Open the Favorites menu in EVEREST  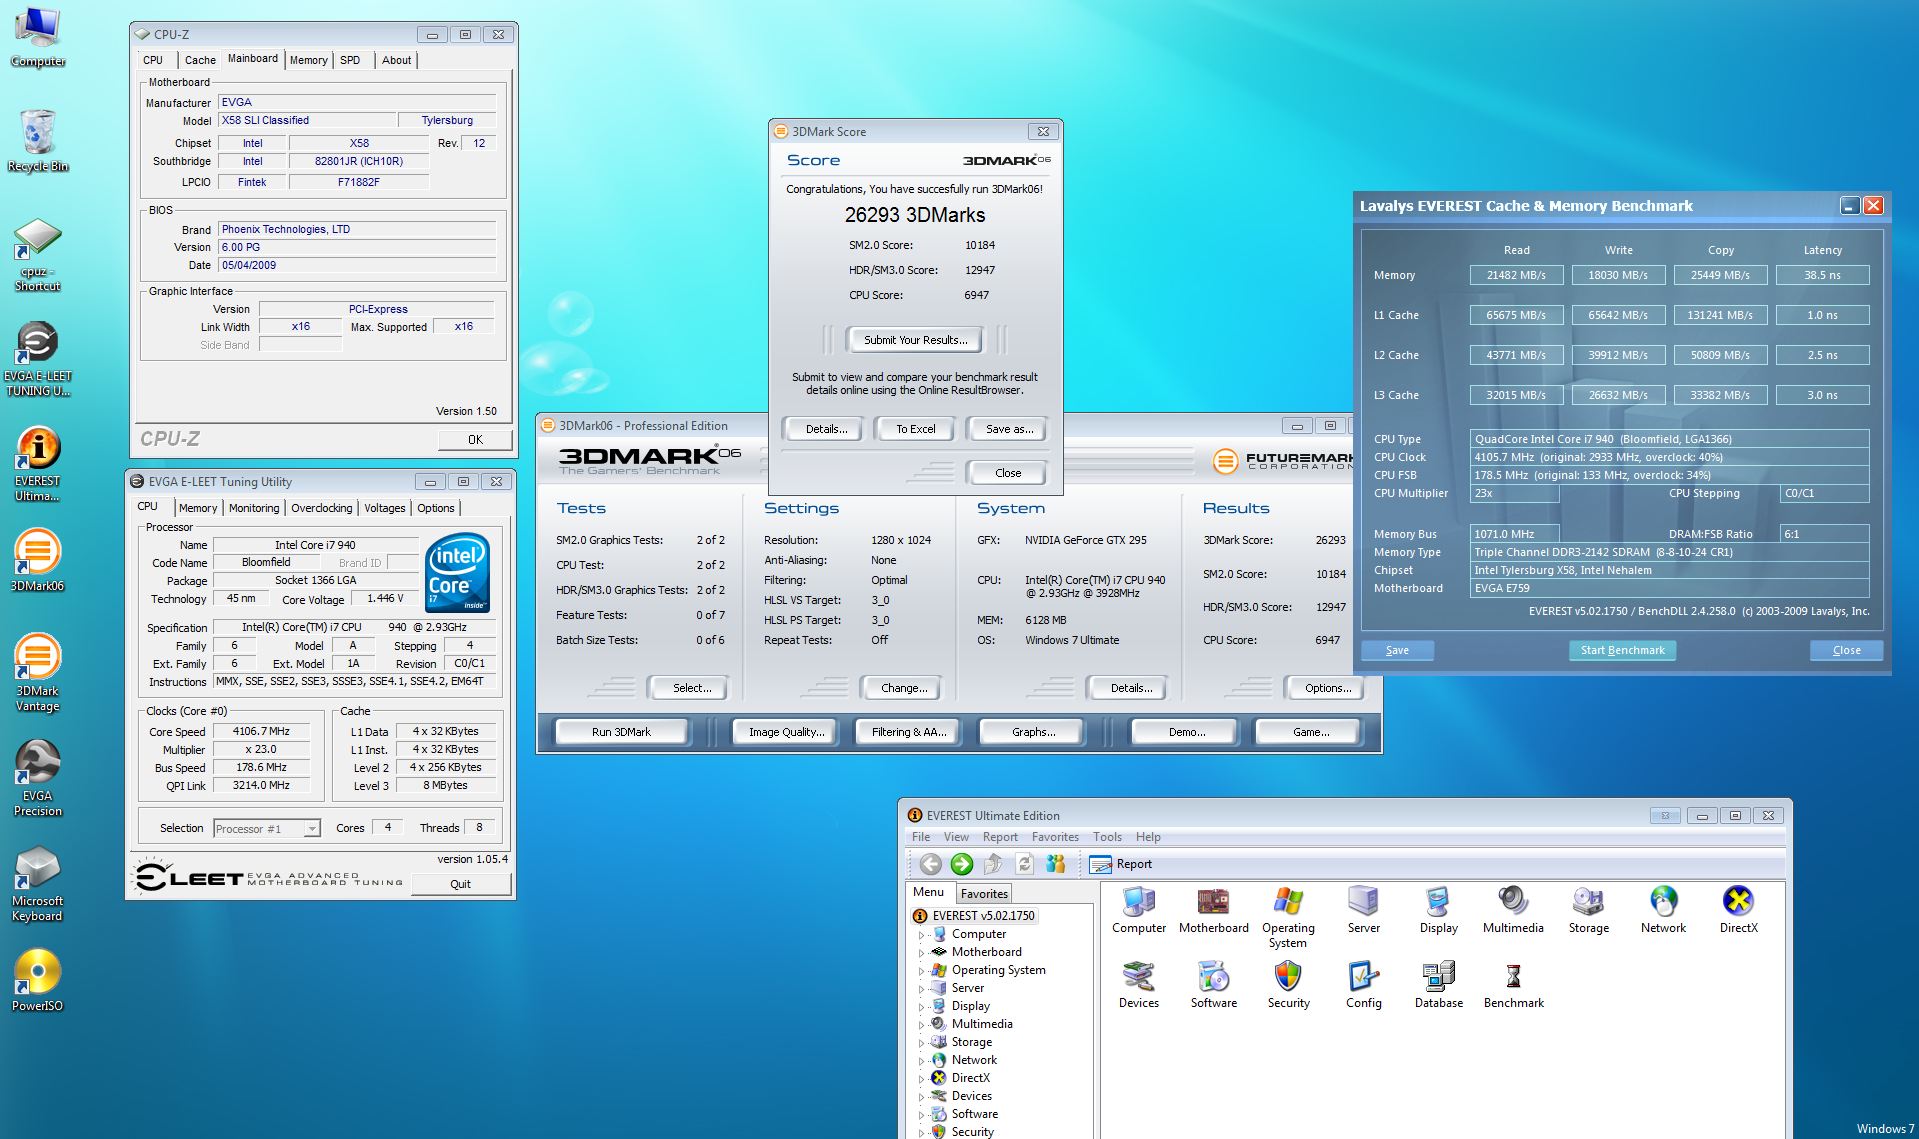pyautogui.click(x=1055, y=837)
